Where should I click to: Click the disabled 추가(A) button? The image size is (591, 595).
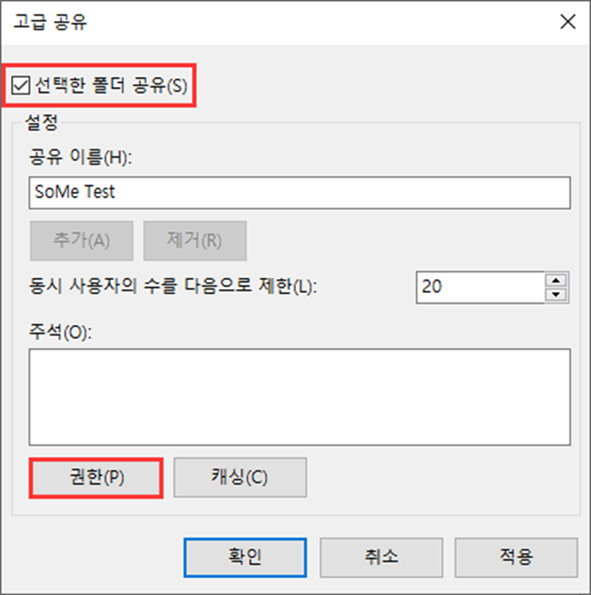point(82,241)
